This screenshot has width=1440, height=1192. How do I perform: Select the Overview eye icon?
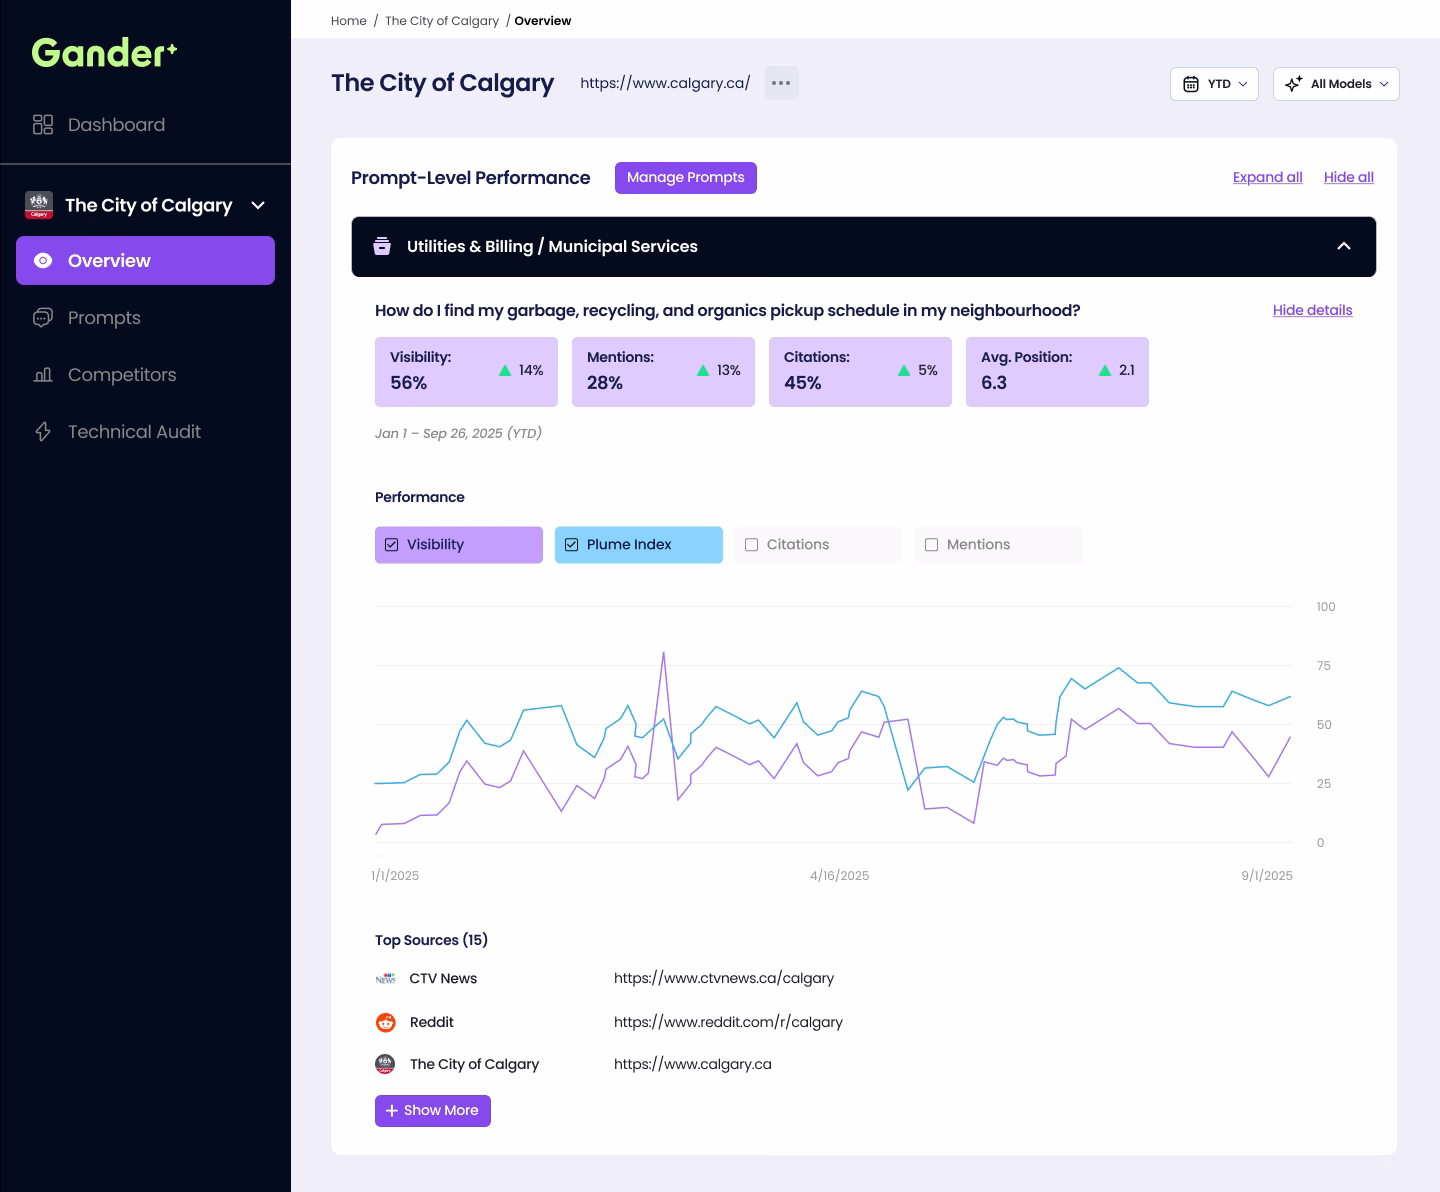42,260
